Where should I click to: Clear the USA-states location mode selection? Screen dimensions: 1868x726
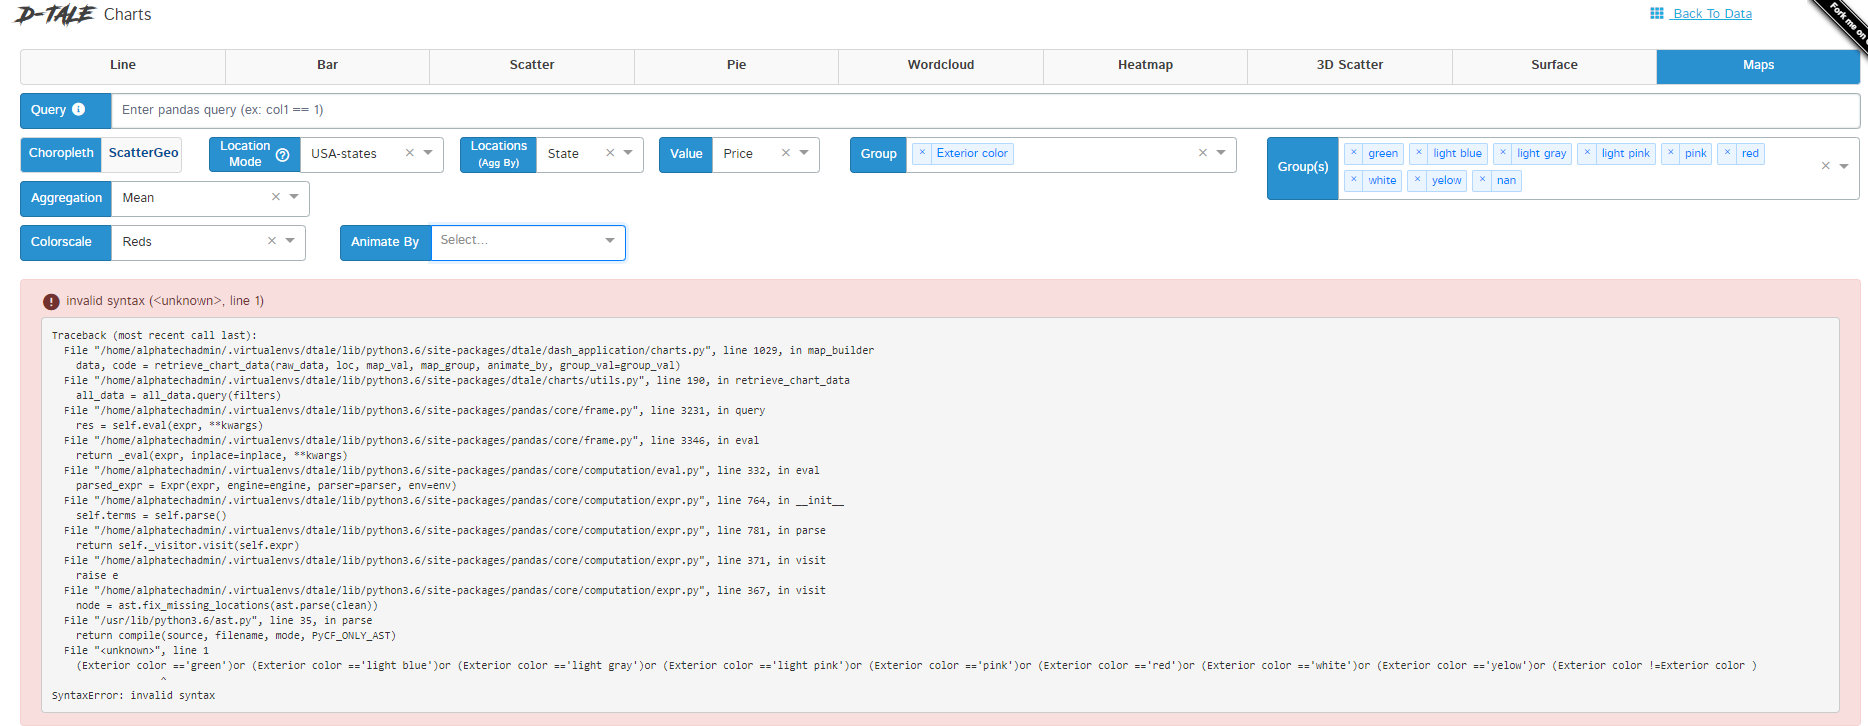tap(409, 153)
